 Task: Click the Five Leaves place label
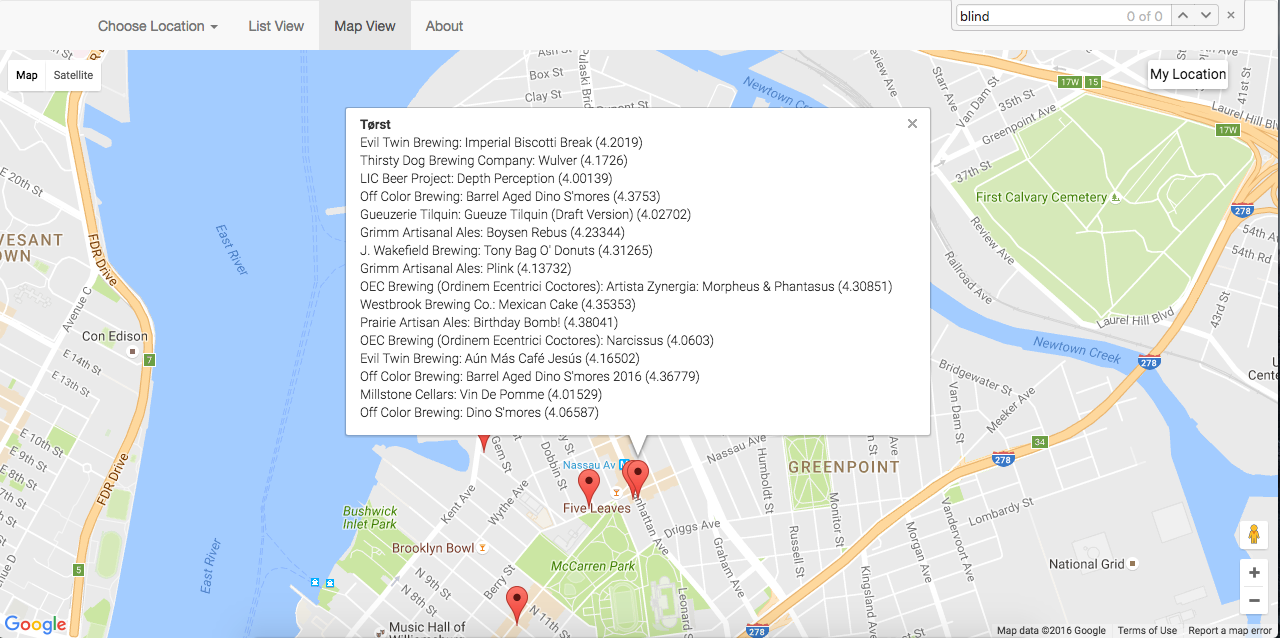pyautogui.click(x=597, y=508)
